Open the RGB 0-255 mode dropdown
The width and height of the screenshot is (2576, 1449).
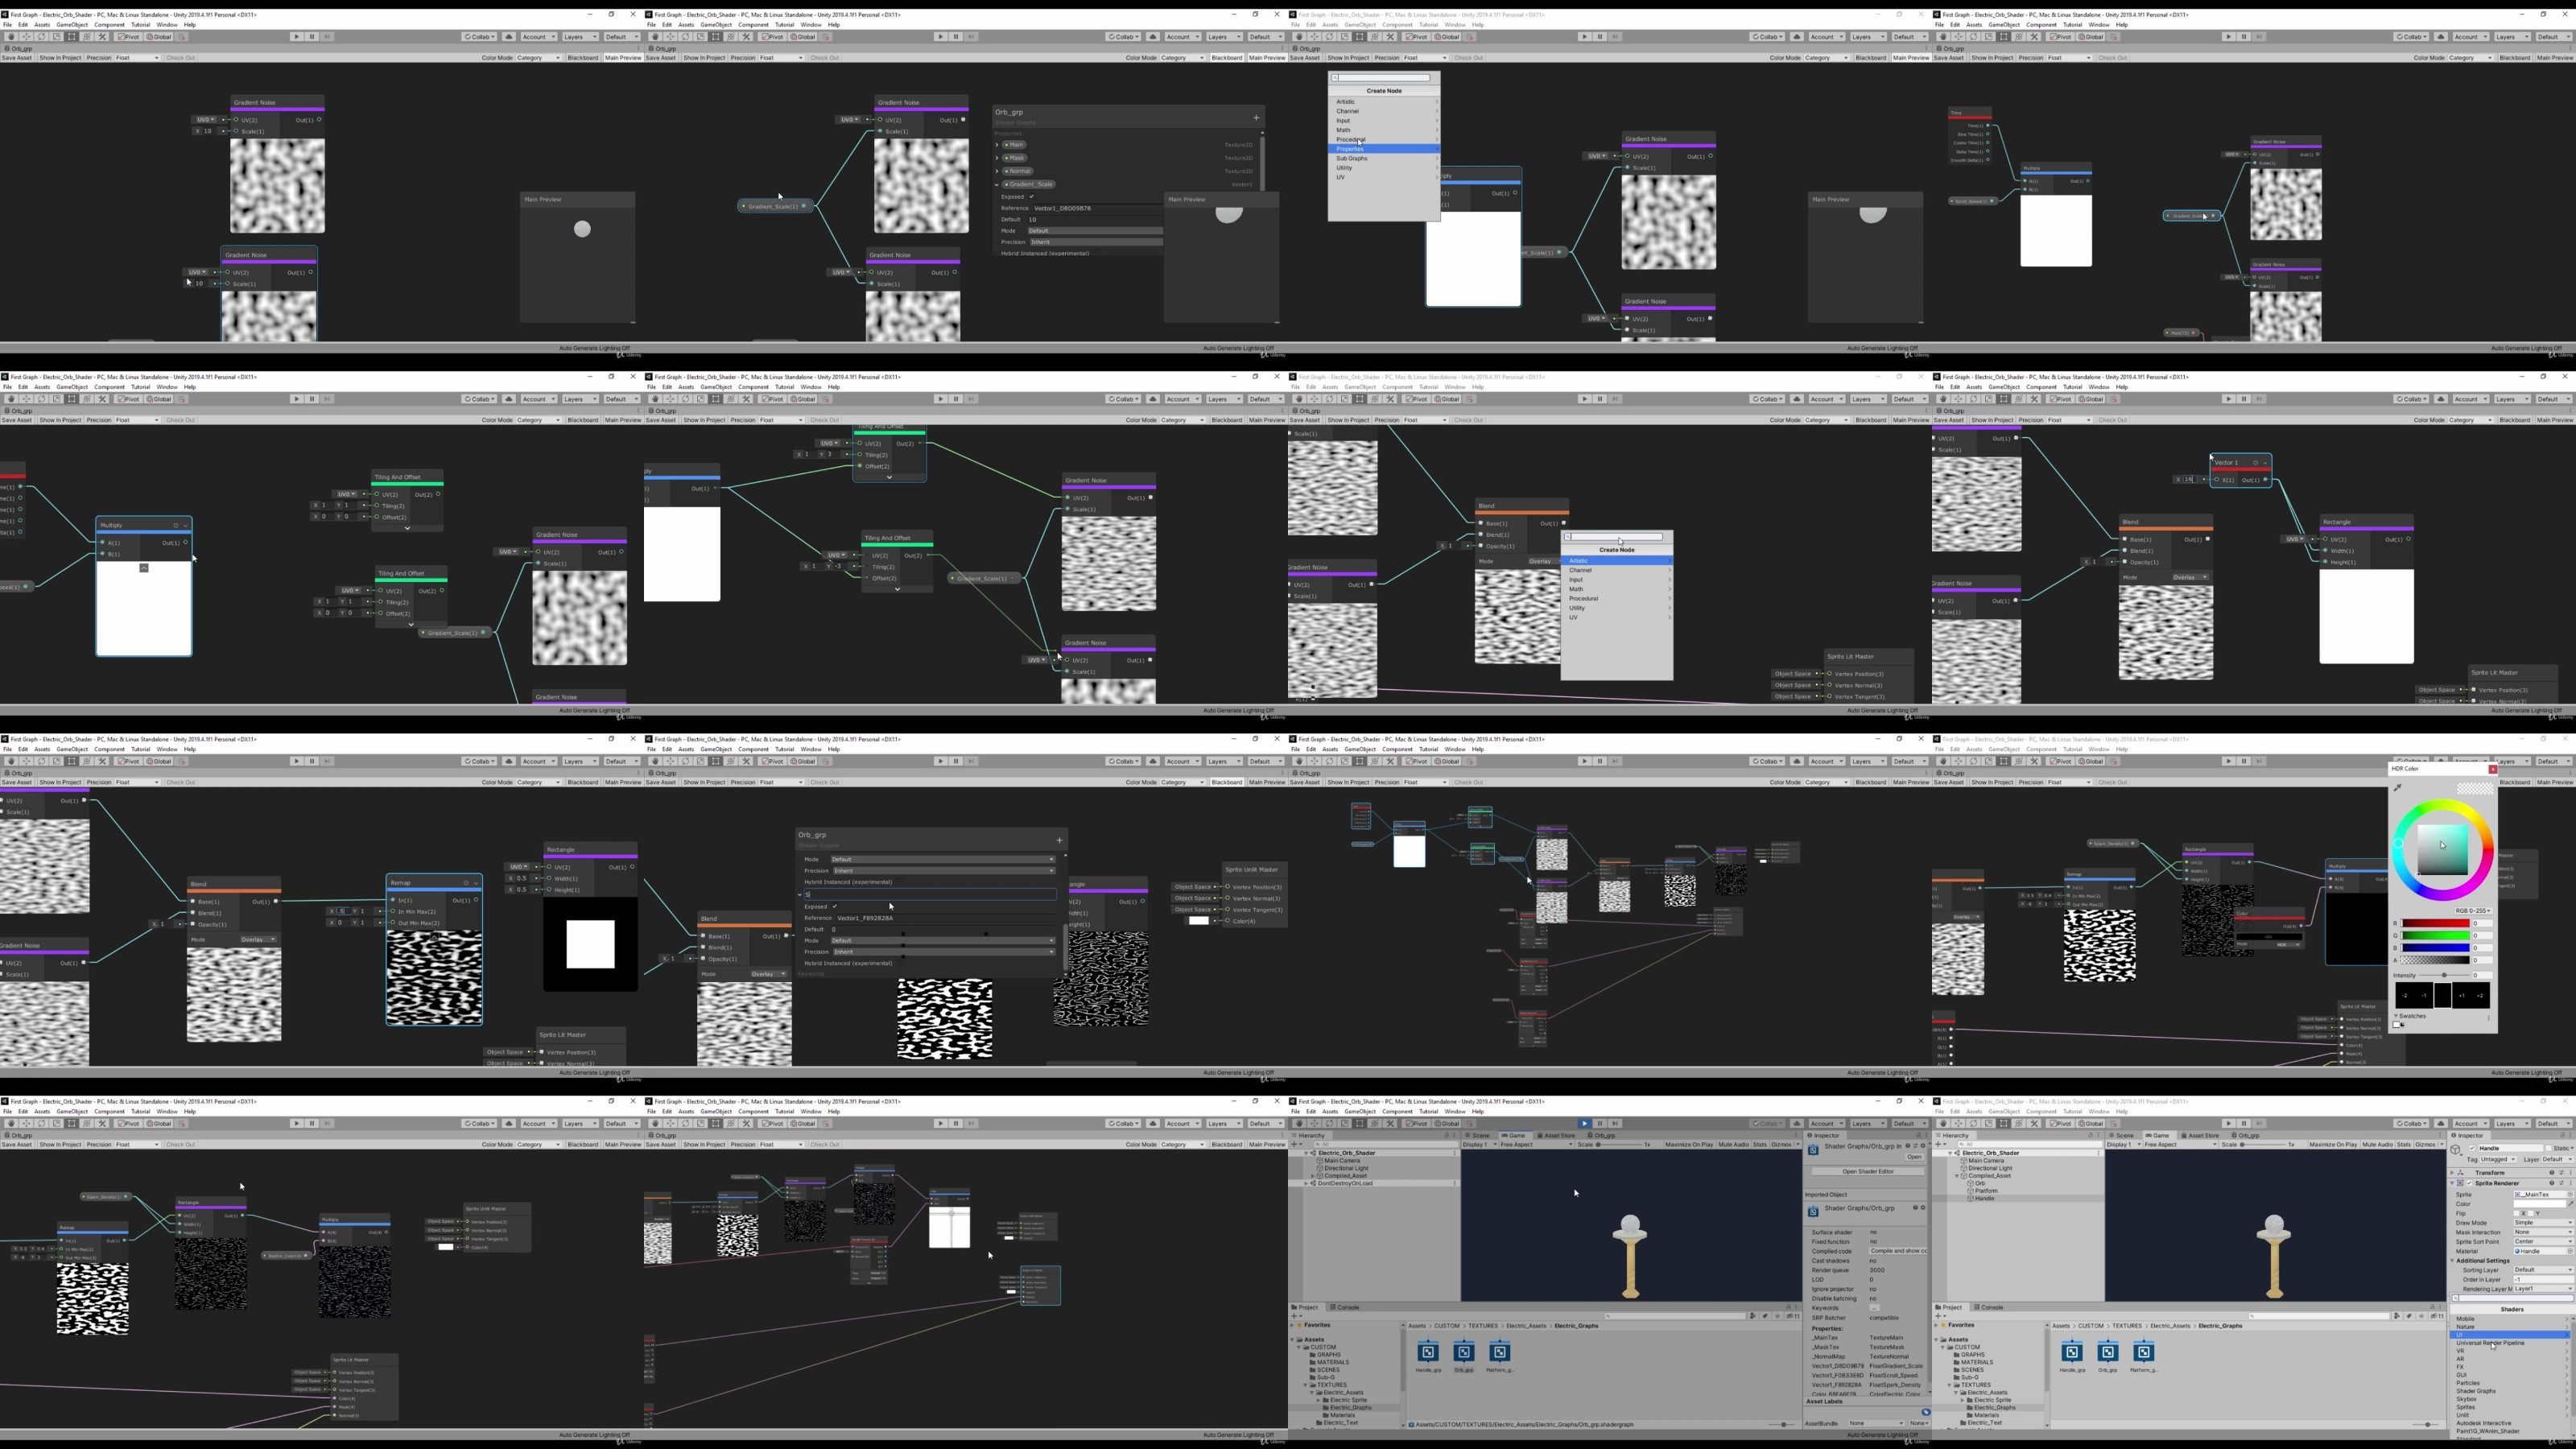tap(2474, 911)
